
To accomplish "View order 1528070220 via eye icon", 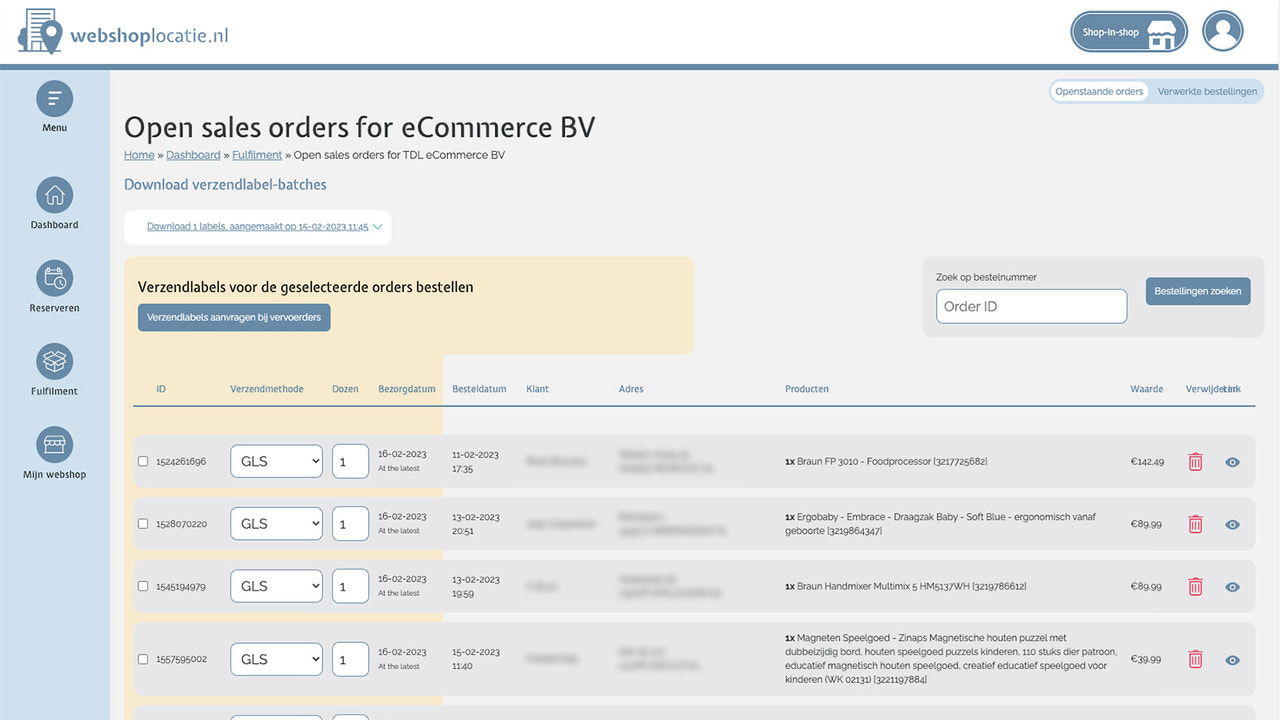I will click(x=1233, y=524).
